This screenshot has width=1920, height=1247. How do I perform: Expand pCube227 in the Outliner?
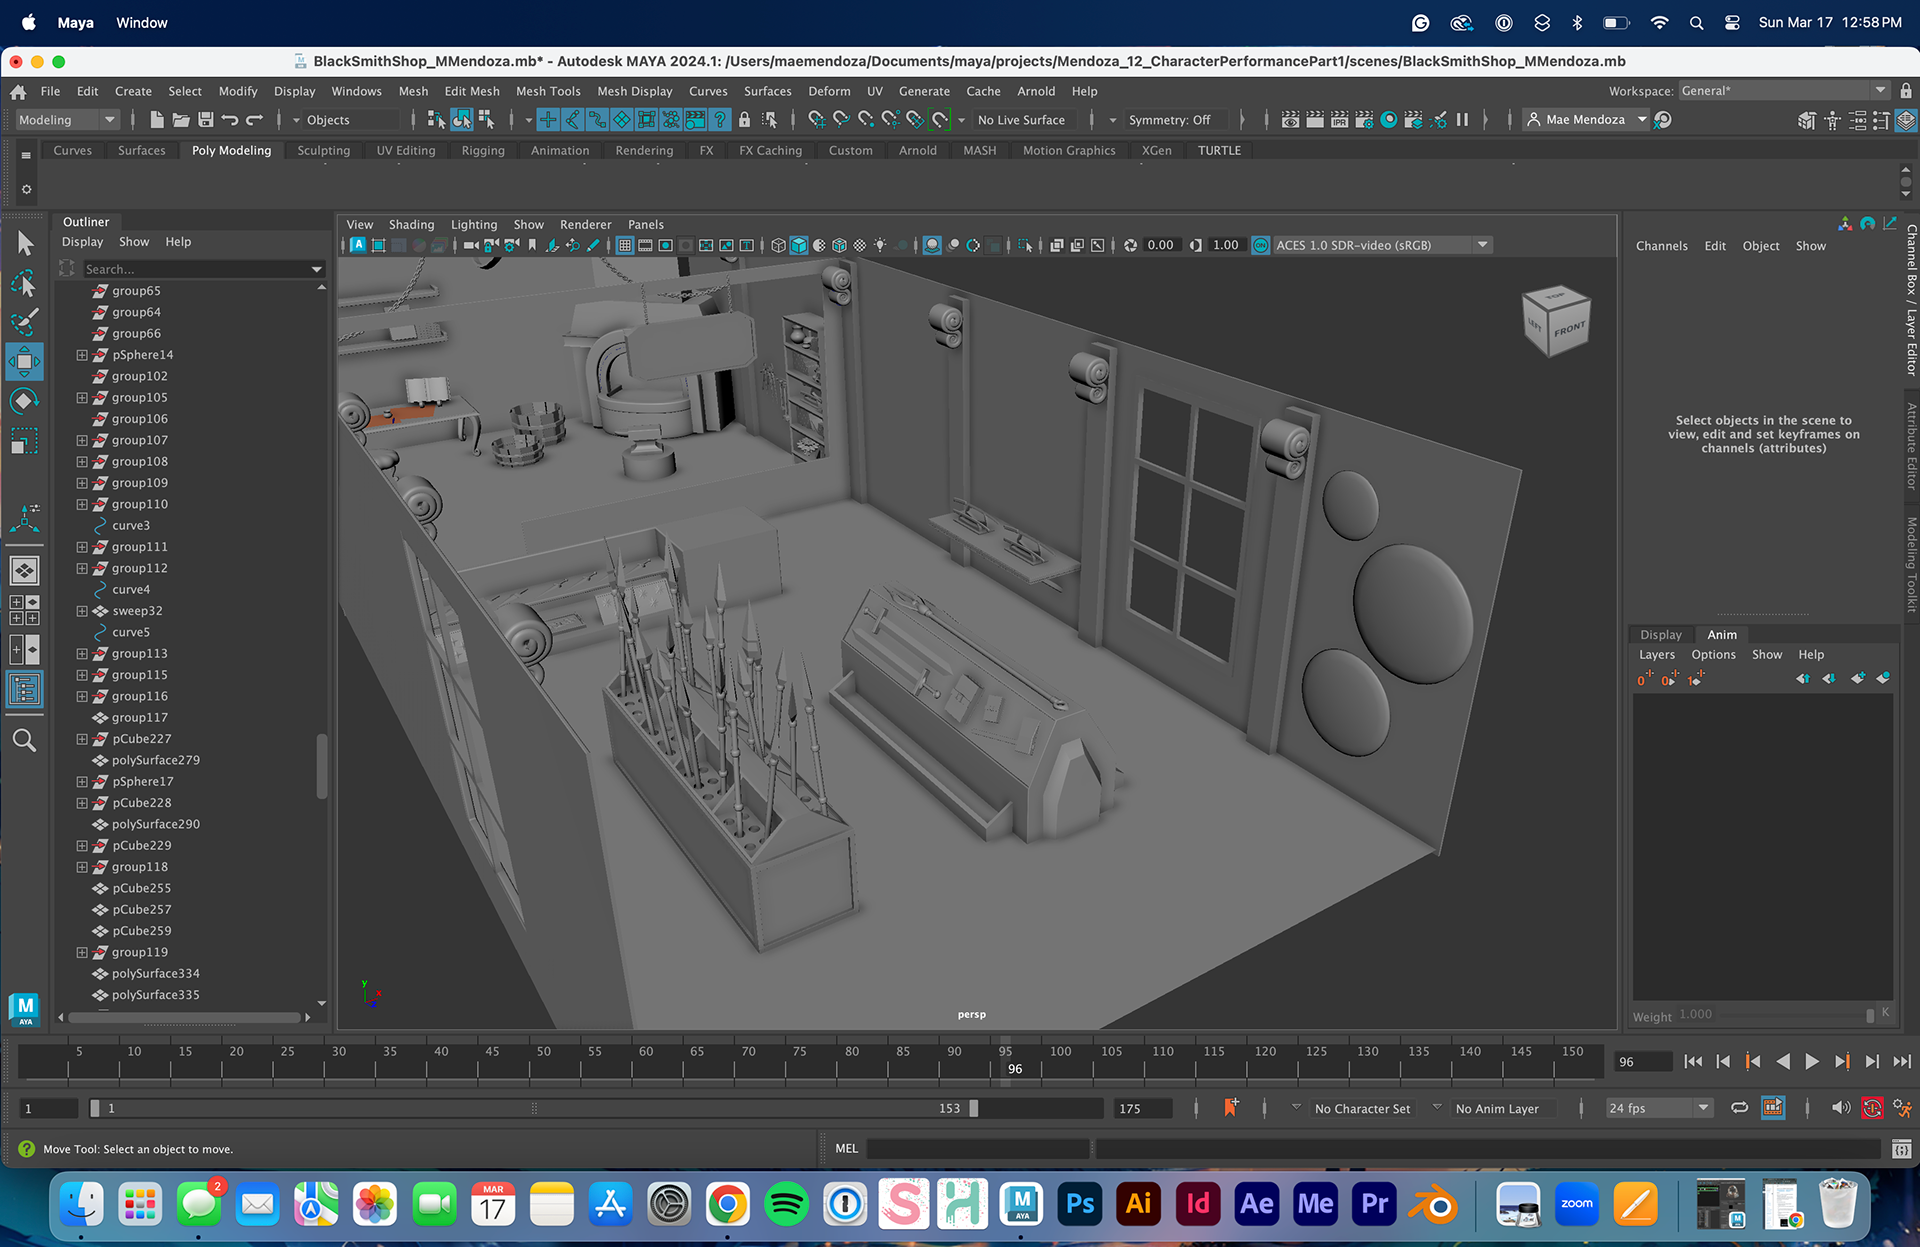coord(82,739)
